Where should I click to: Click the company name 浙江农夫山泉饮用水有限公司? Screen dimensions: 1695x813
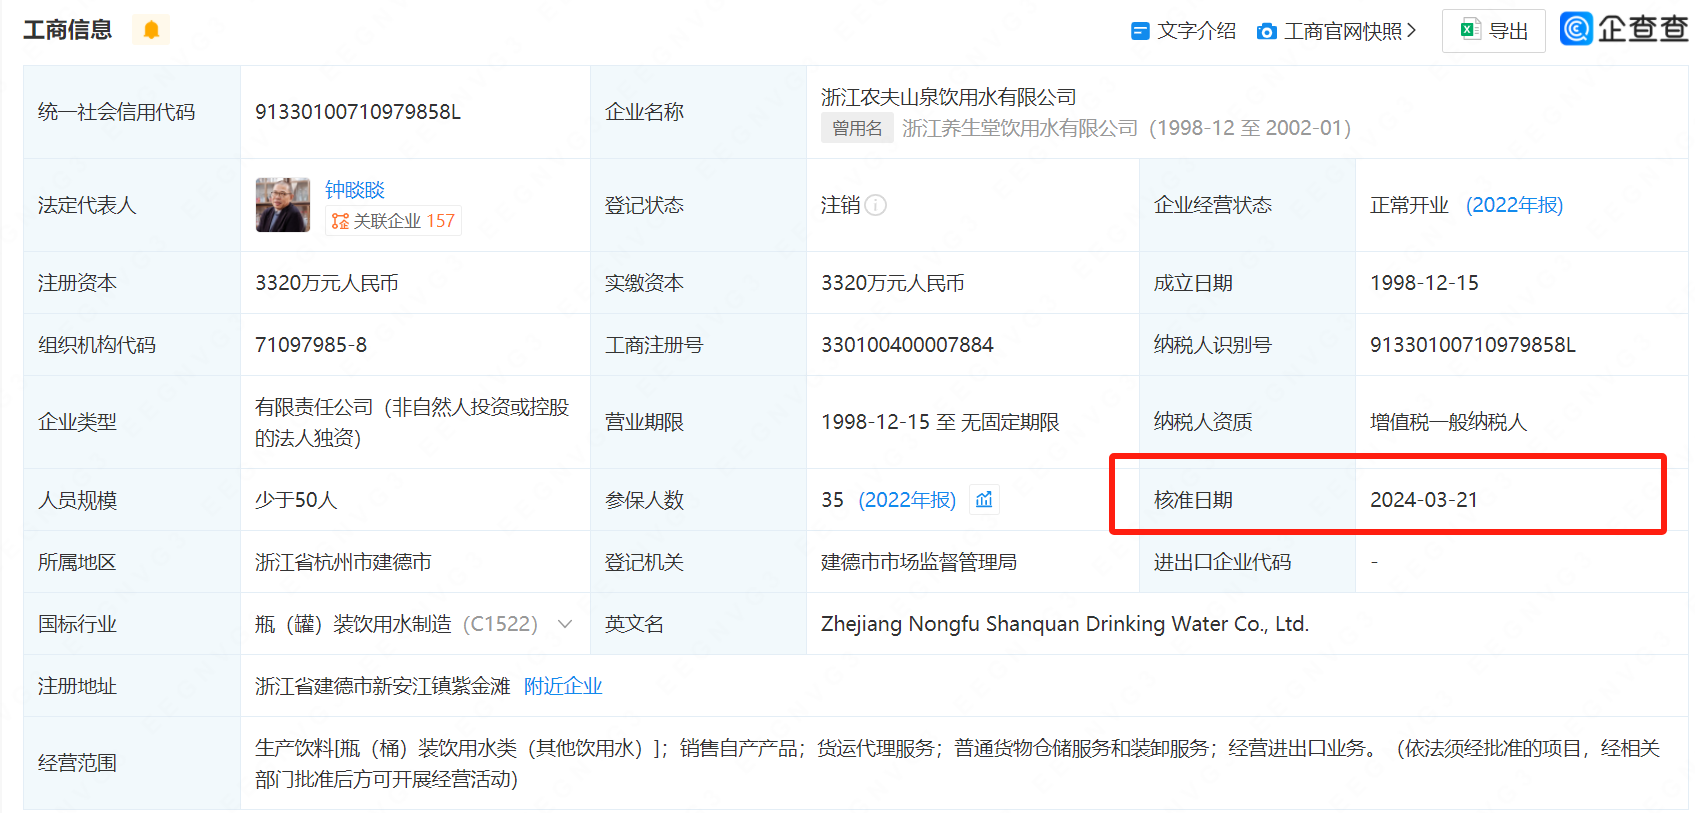click(949, 97)
